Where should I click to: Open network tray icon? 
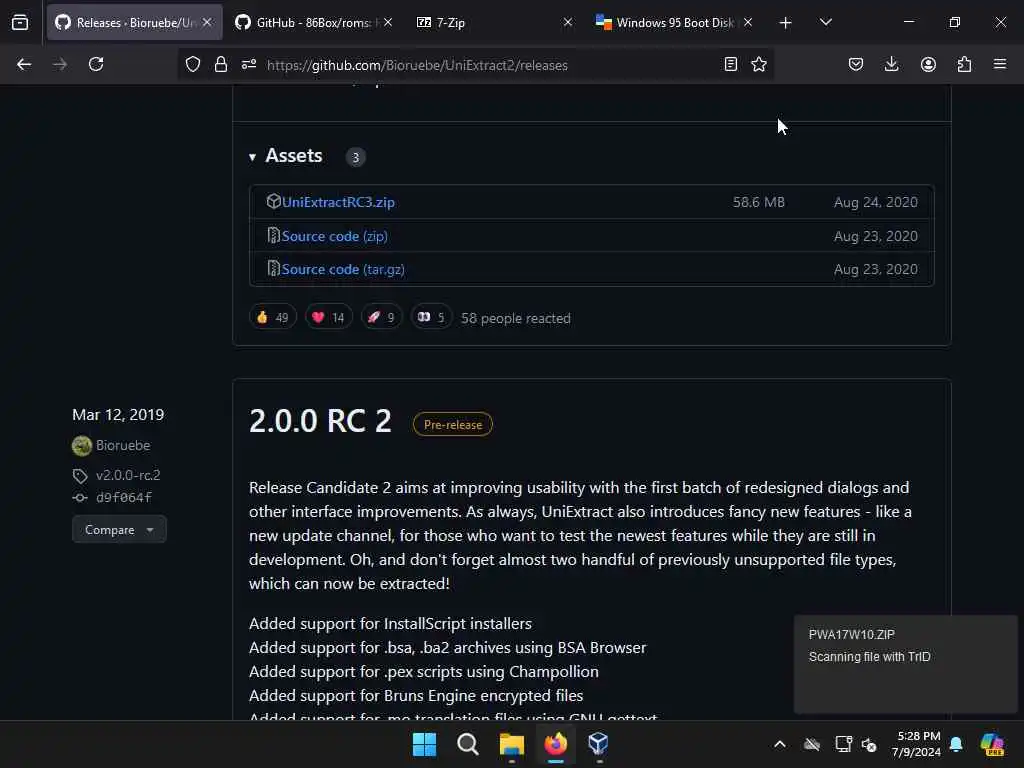(x=843, y=744)
